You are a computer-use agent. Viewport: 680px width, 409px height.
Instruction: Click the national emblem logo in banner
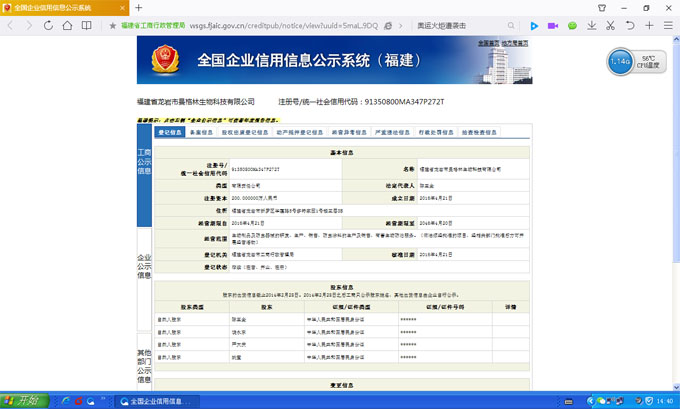(x=165, y=59)
